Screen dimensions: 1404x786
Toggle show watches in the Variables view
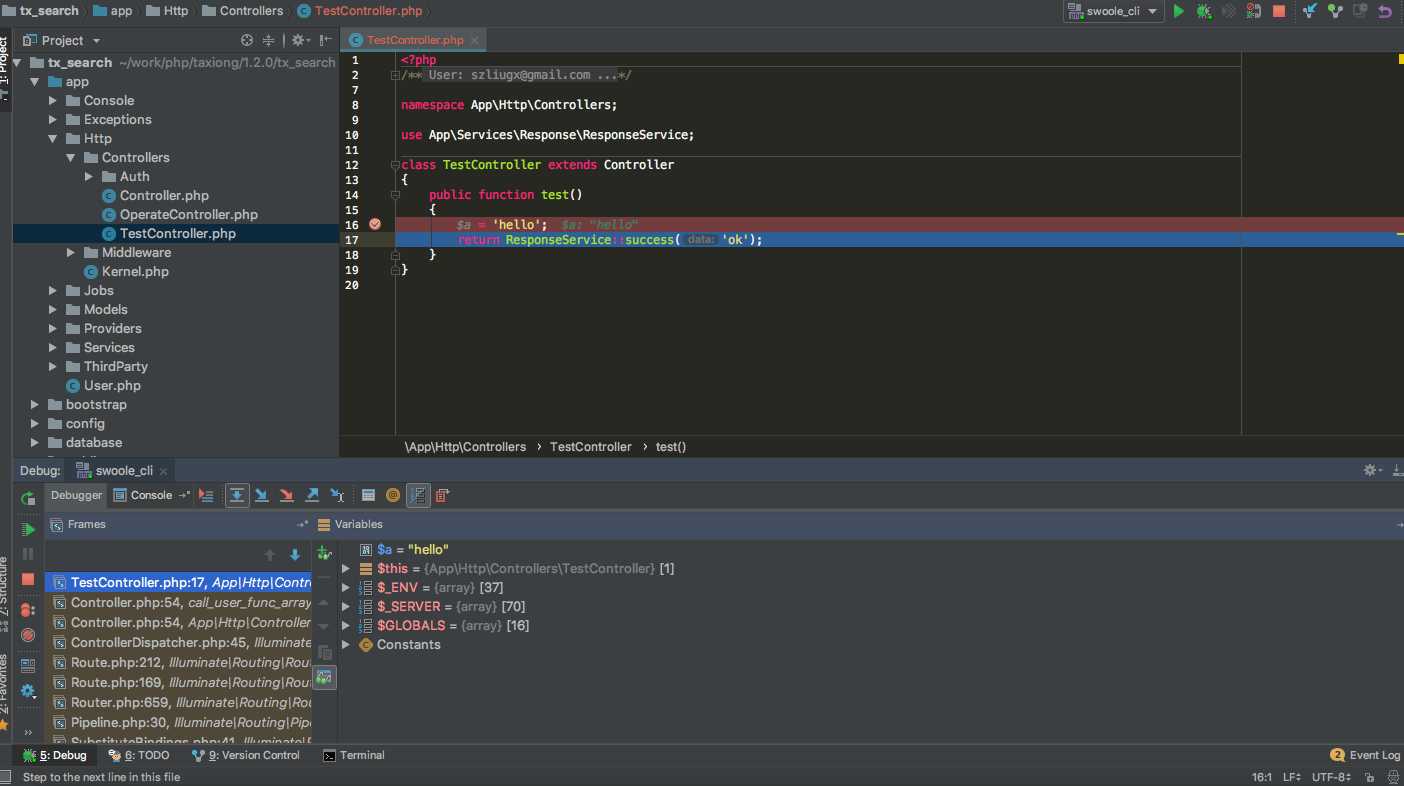coord(324,677)
